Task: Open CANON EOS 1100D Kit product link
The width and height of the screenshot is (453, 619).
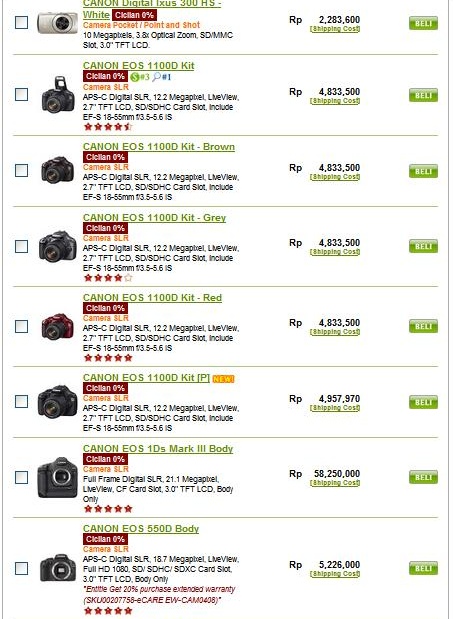Action: pos(139,66)
